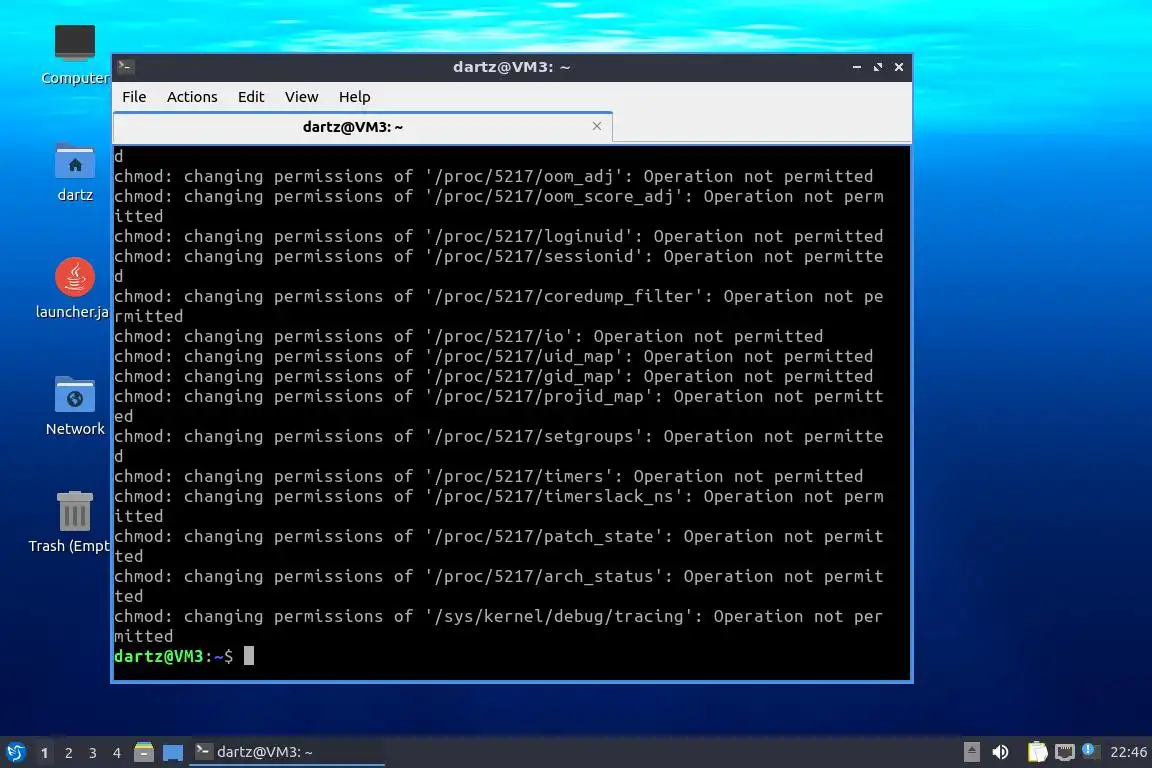The width and height of the screenshot is (1152, 768).
Task: Open the File menu in the terminal
Action: click(134, 97)
